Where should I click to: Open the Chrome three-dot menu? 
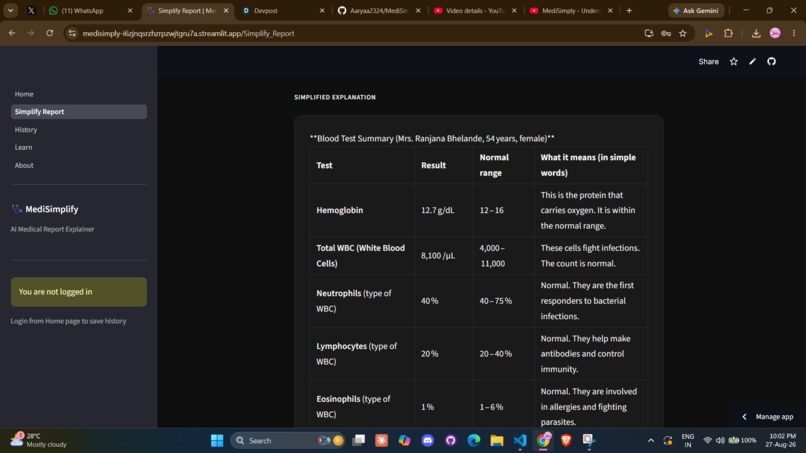point(794,33)
